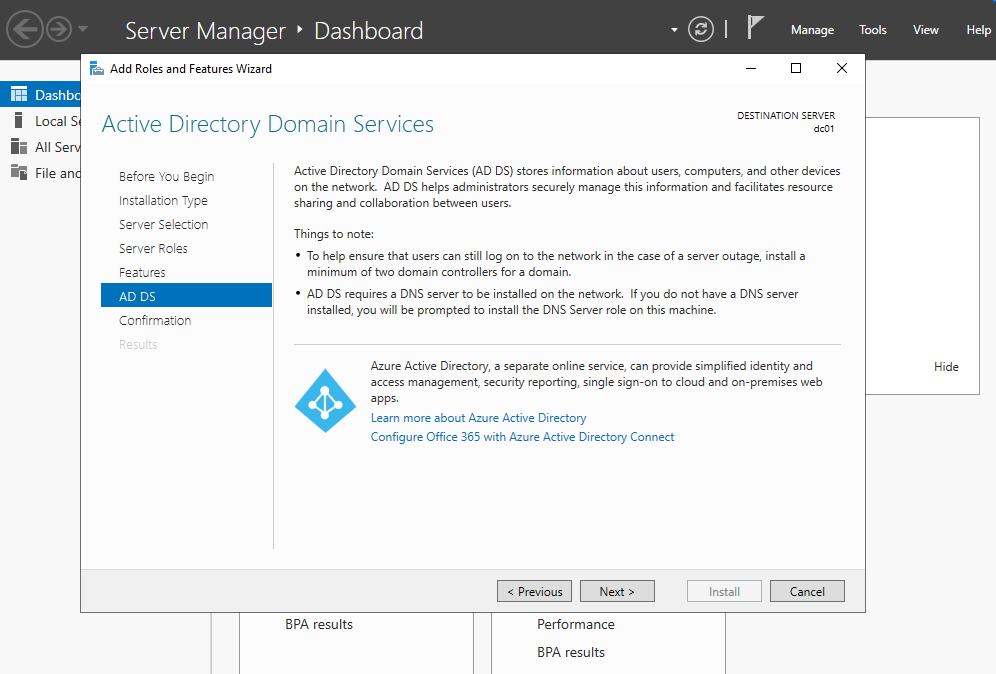Go to Confirmation step
Screen dimensions: 996x674
click(x=155, y=321)
